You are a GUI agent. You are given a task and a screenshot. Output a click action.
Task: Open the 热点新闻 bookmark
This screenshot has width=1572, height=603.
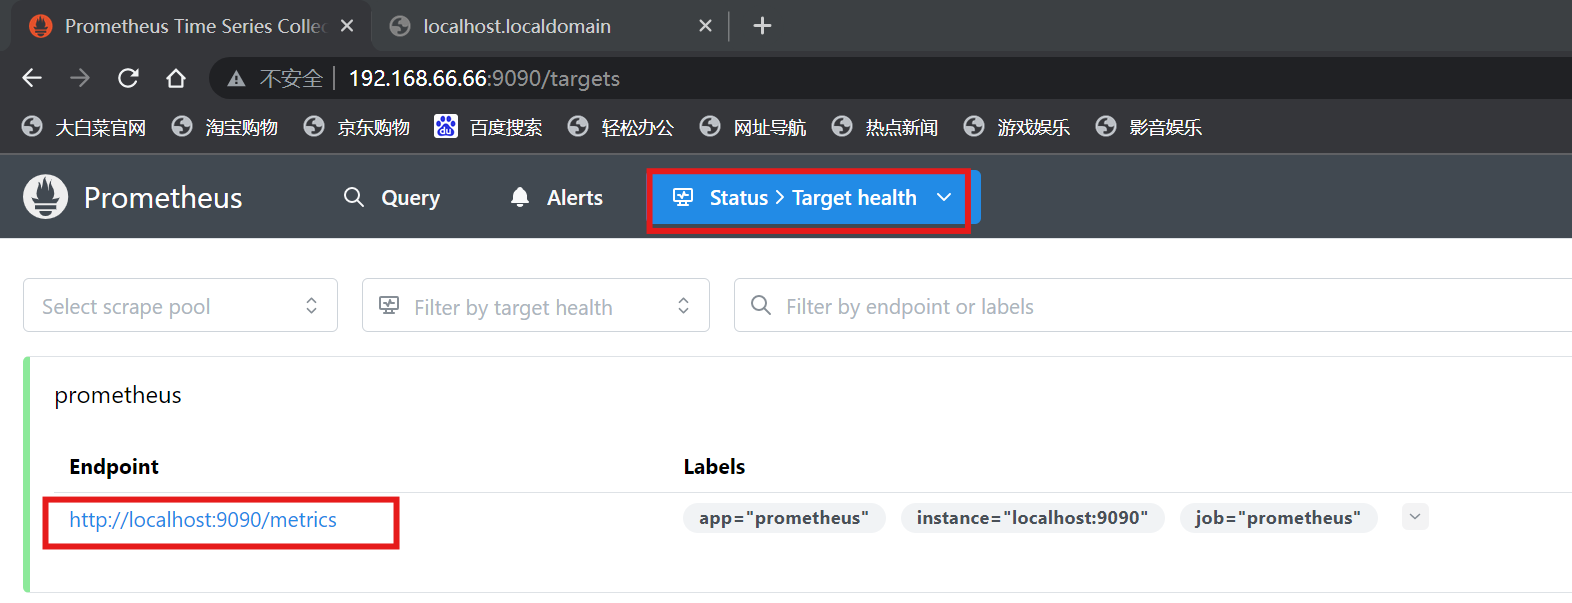point(884,127)
